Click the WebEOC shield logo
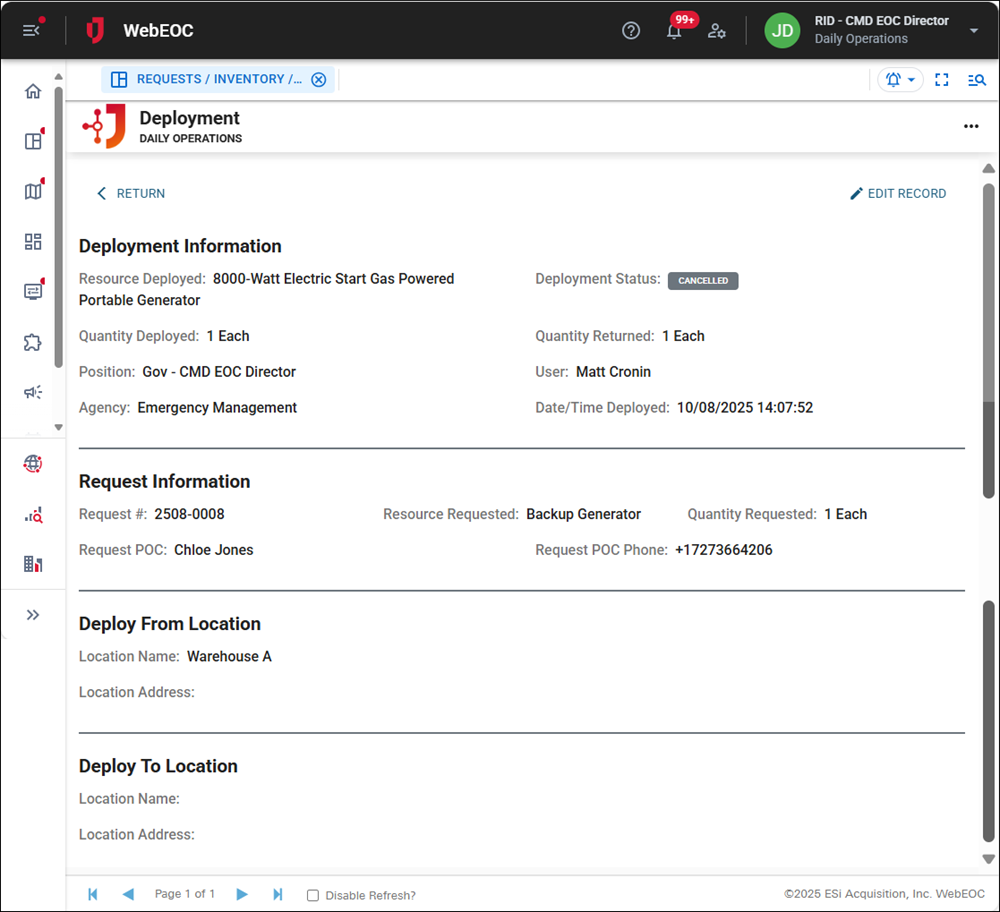 pyautogui.click(x=95, y=30)
